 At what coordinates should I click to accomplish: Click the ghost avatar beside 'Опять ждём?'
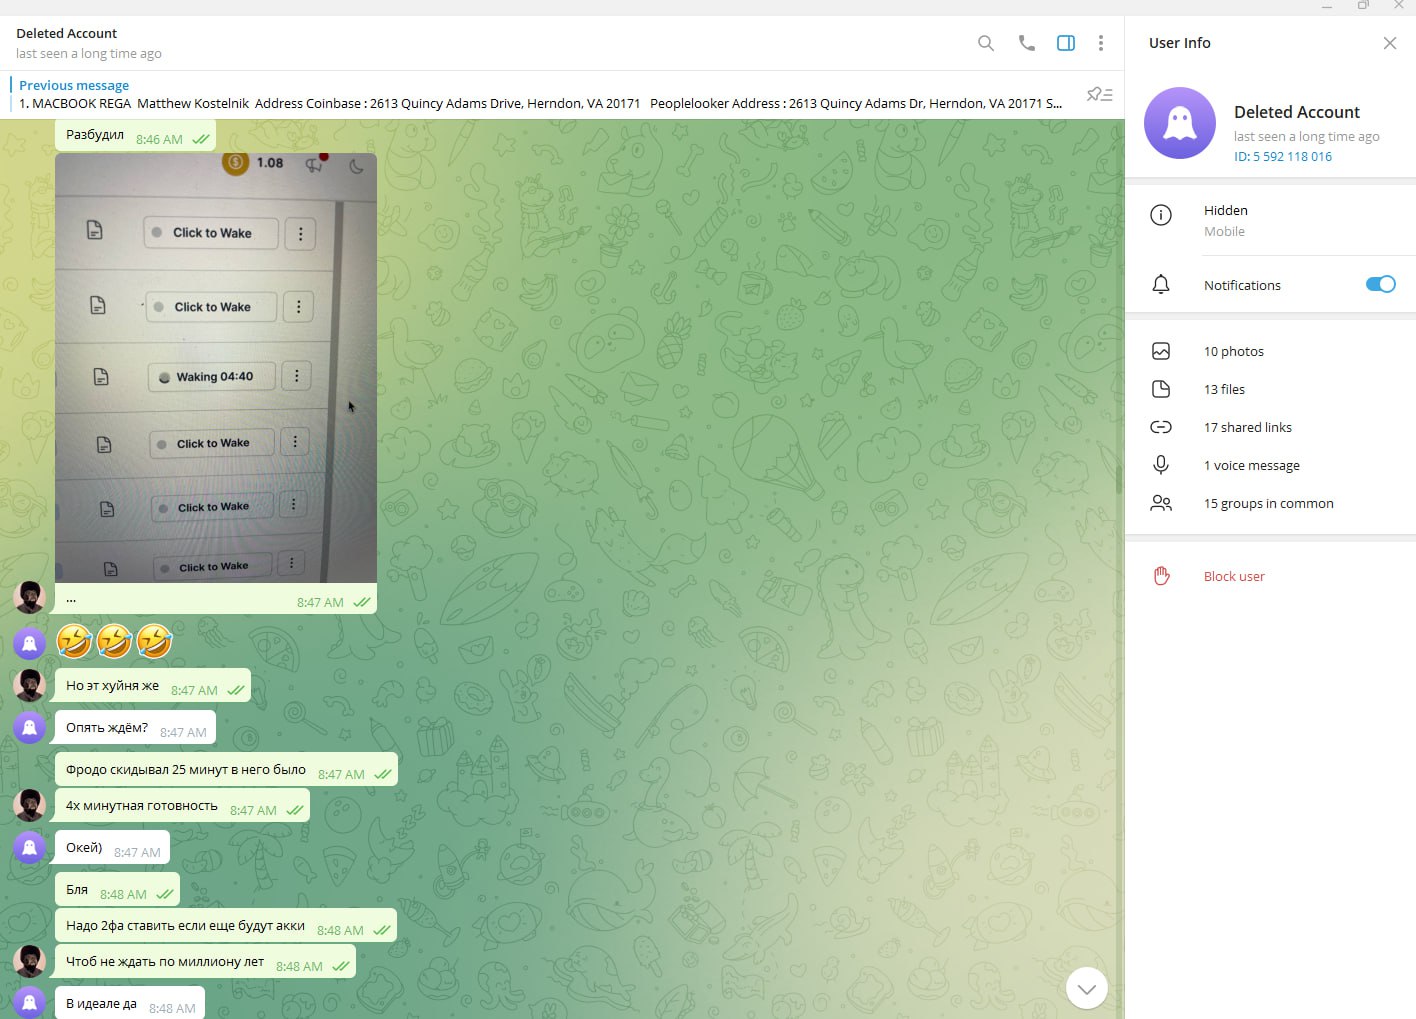point(30,727)
